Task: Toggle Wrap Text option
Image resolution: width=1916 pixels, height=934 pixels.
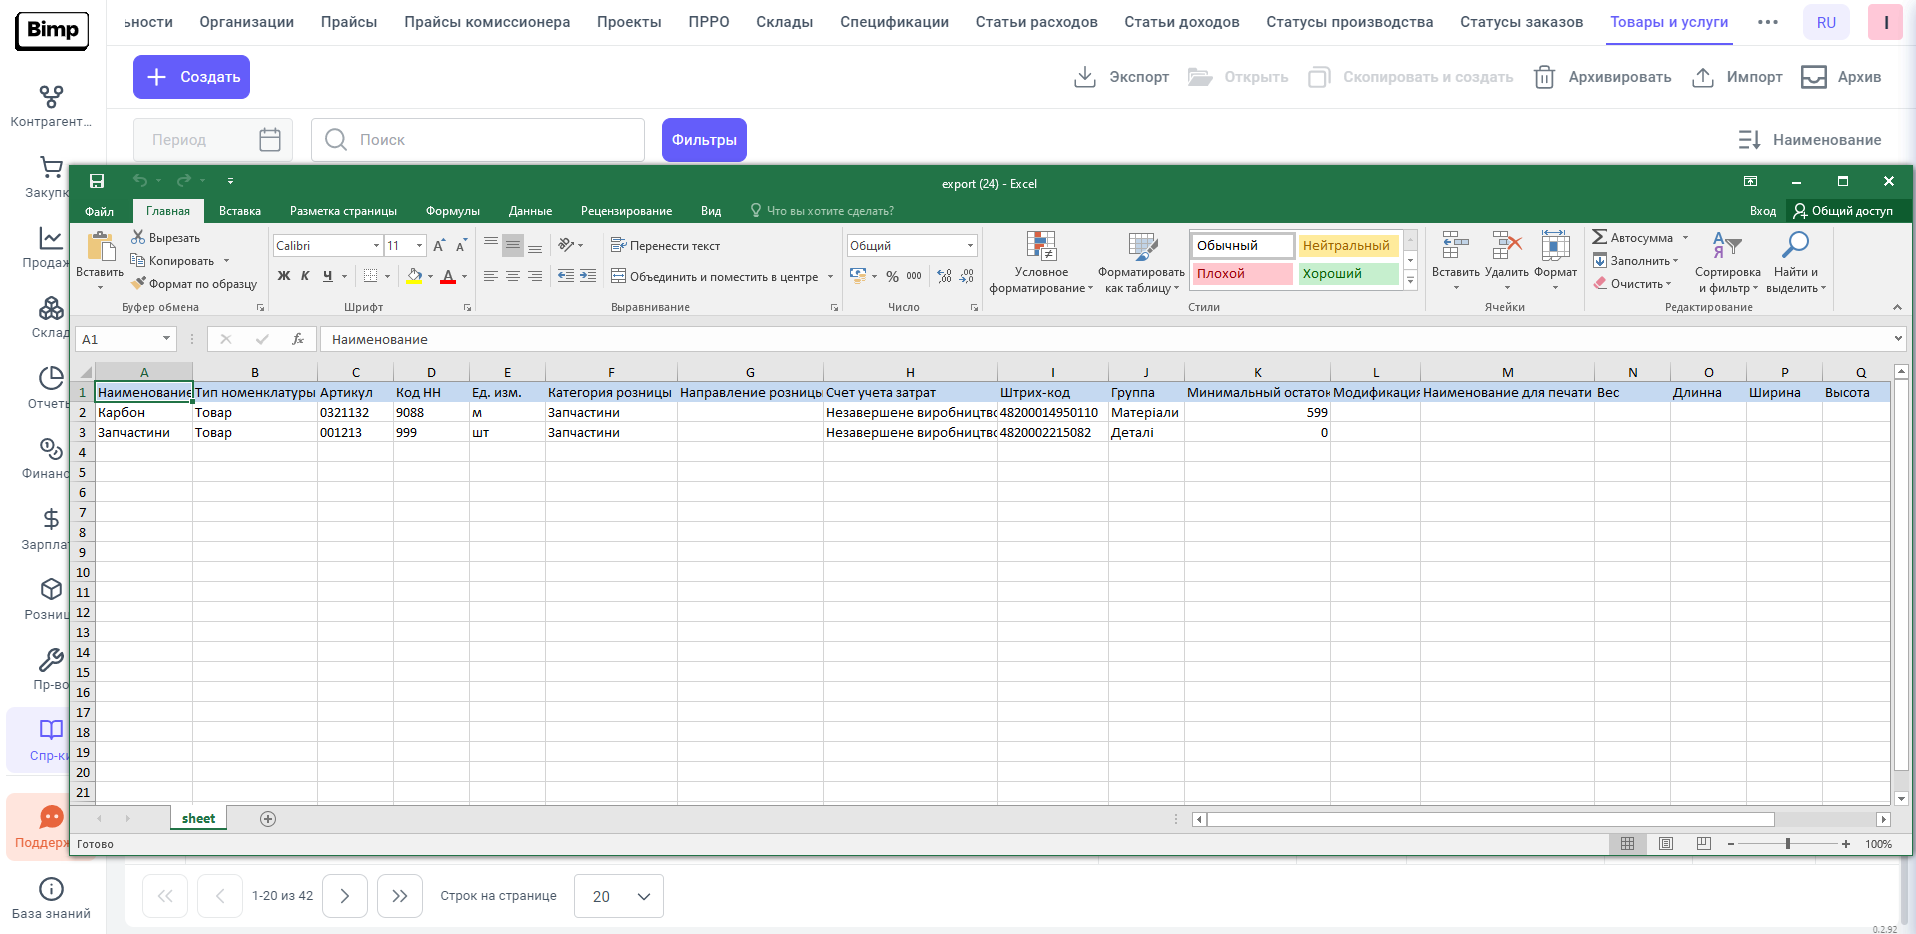Action: point(665,246)
